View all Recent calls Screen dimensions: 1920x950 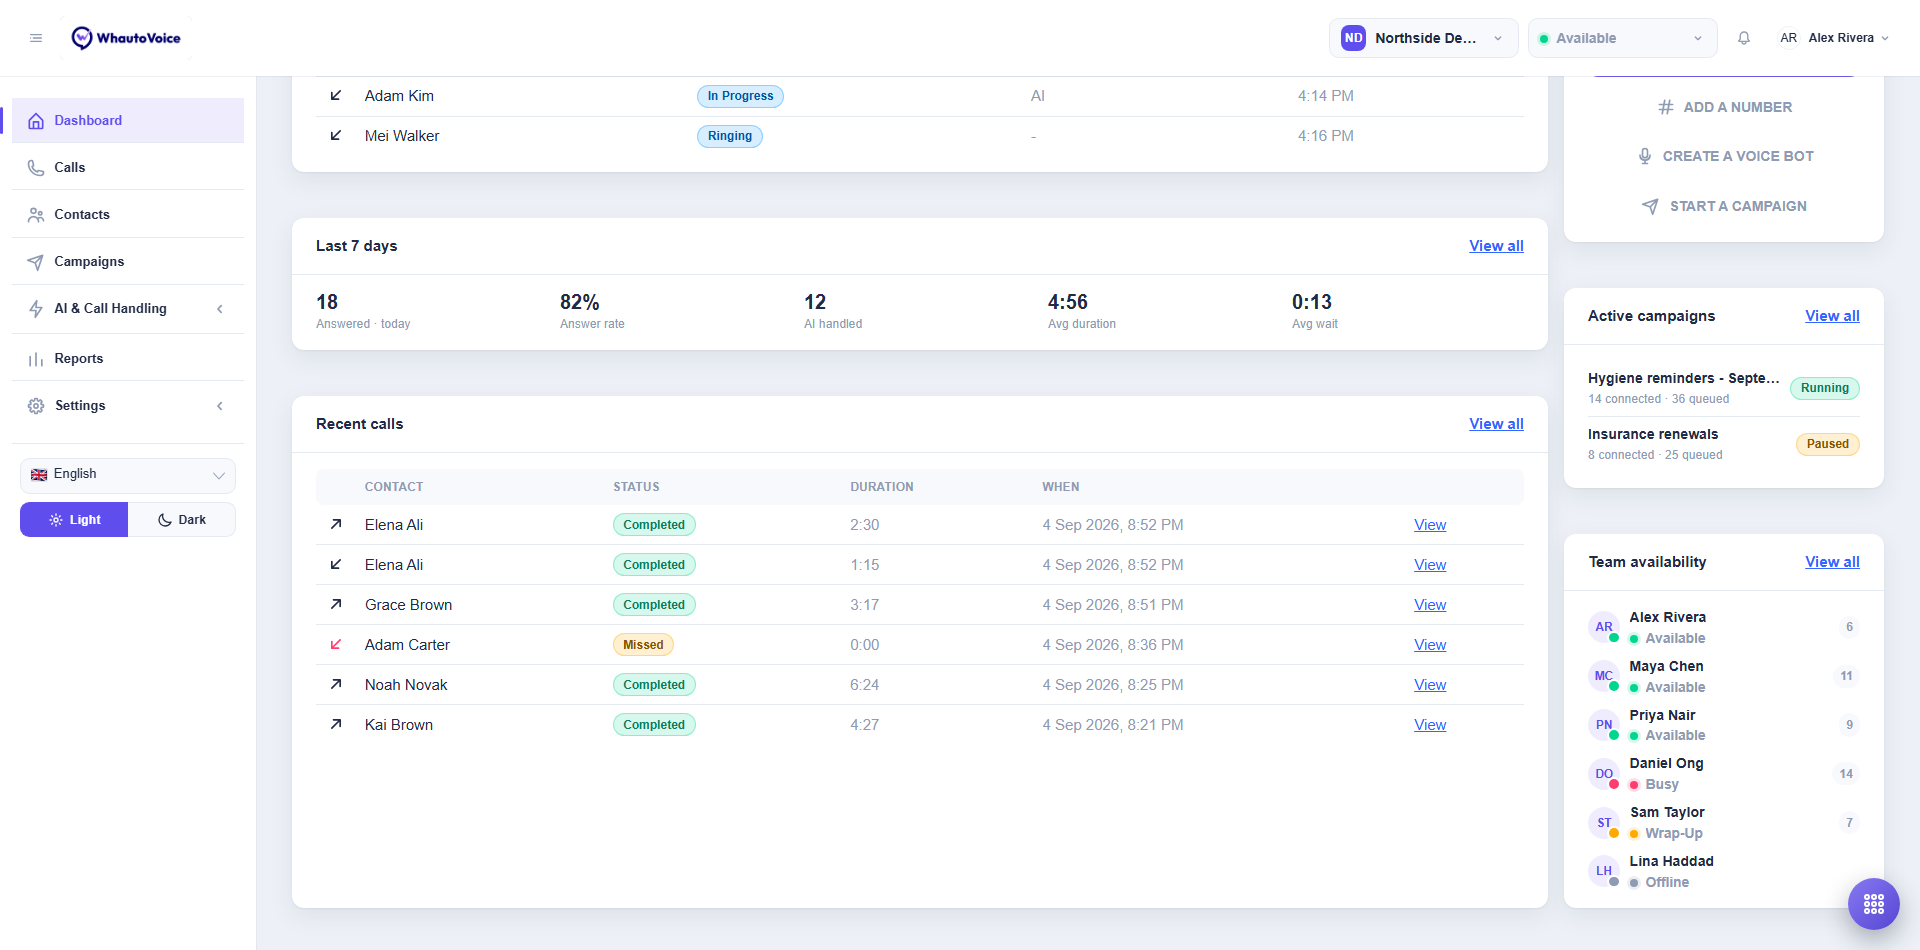tap(1496, 424)
